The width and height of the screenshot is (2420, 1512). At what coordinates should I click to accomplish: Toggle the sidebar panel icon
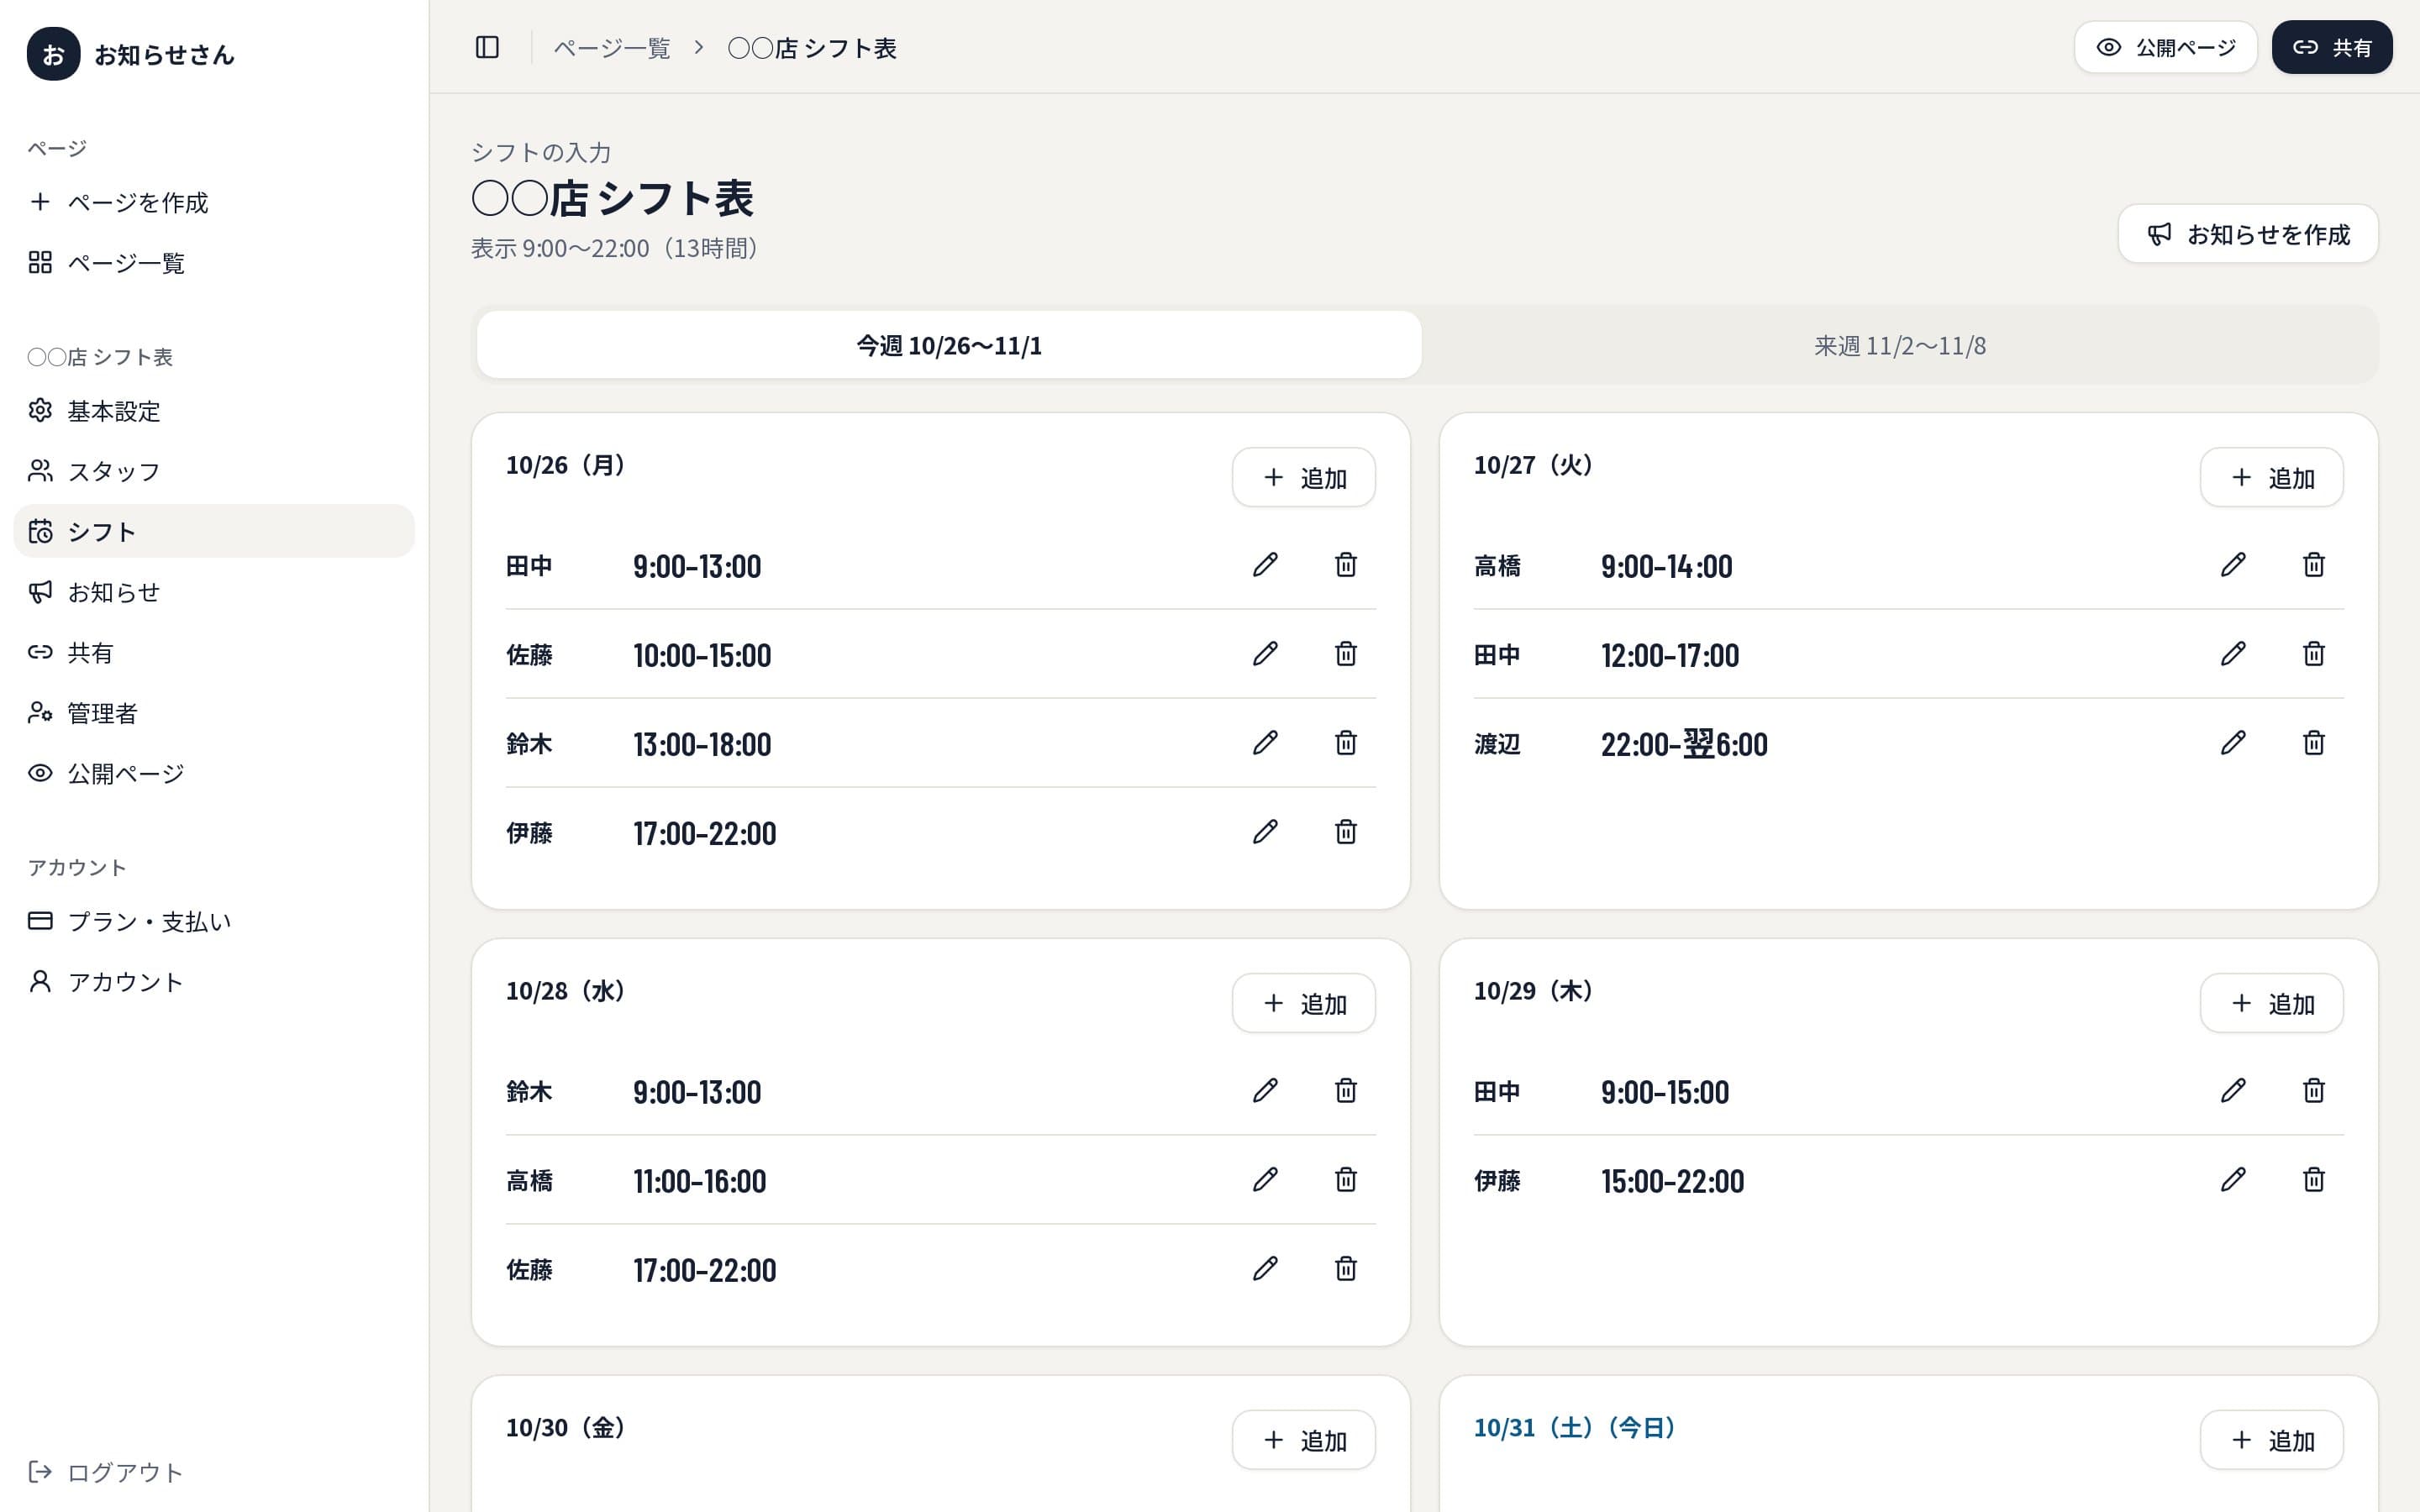[487, 47]
